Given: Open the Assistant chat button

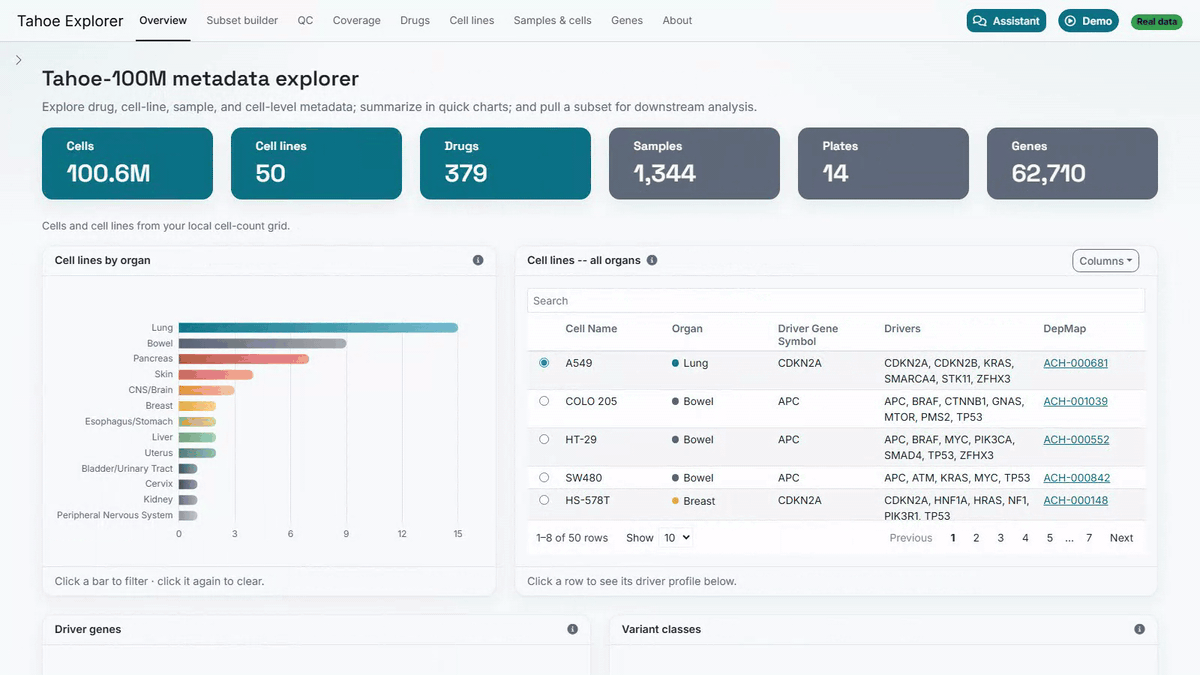Looking at the screenshot, I should coord(1006,21).
